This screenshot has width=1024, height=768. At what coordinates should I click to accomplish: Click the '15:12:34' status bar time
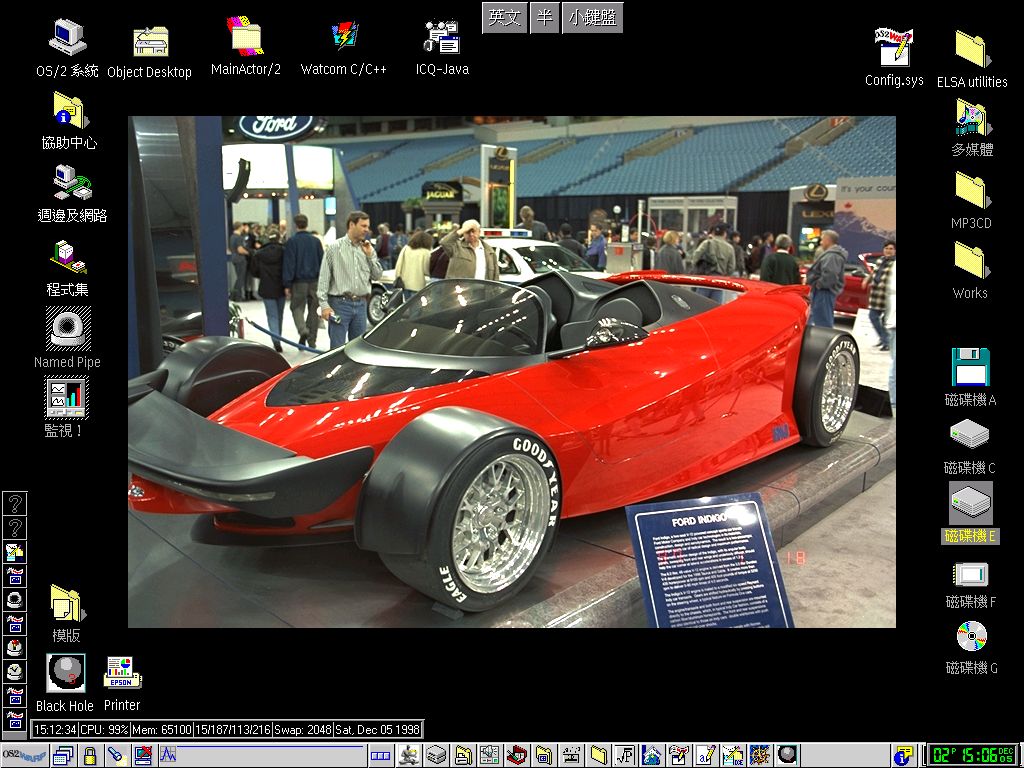point(55,729)
